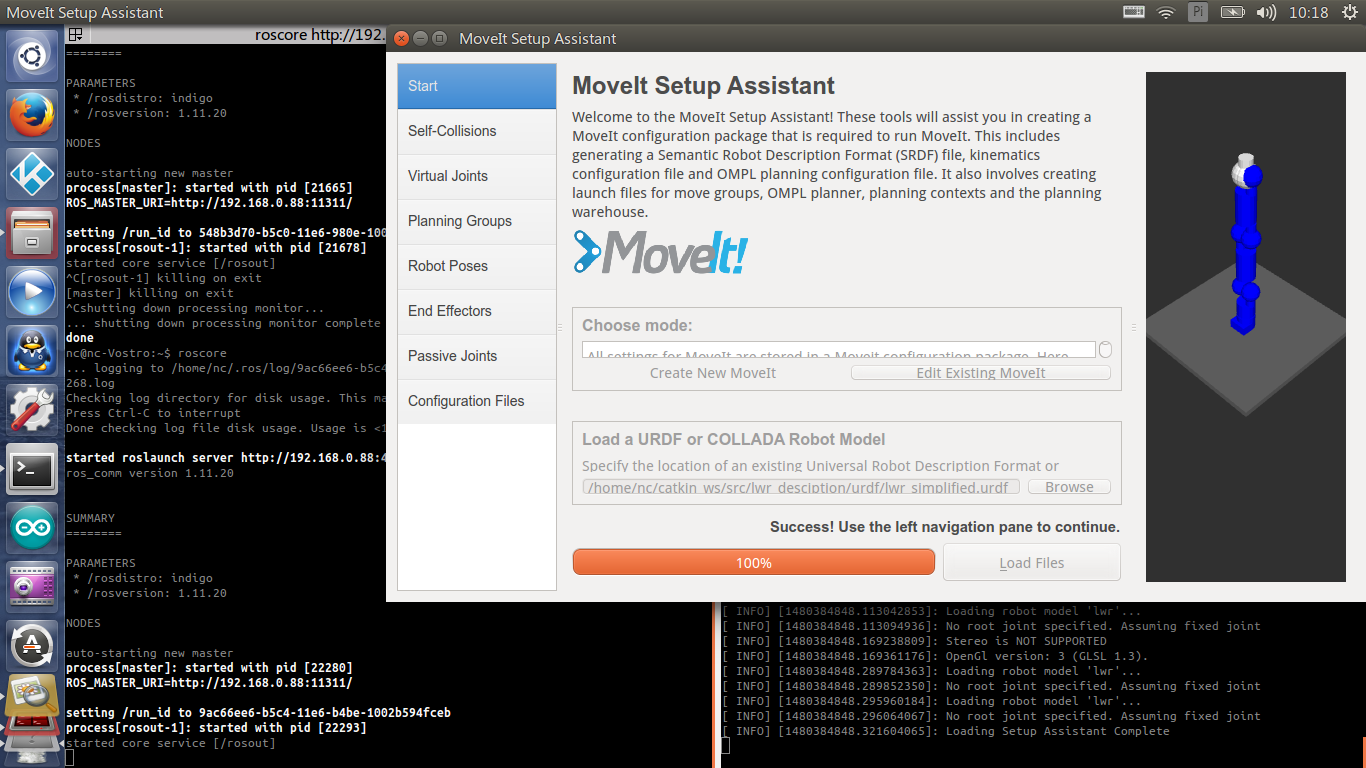Click the Ubuntu Dash home button
1366x768 pixels.
click(33, 56)
